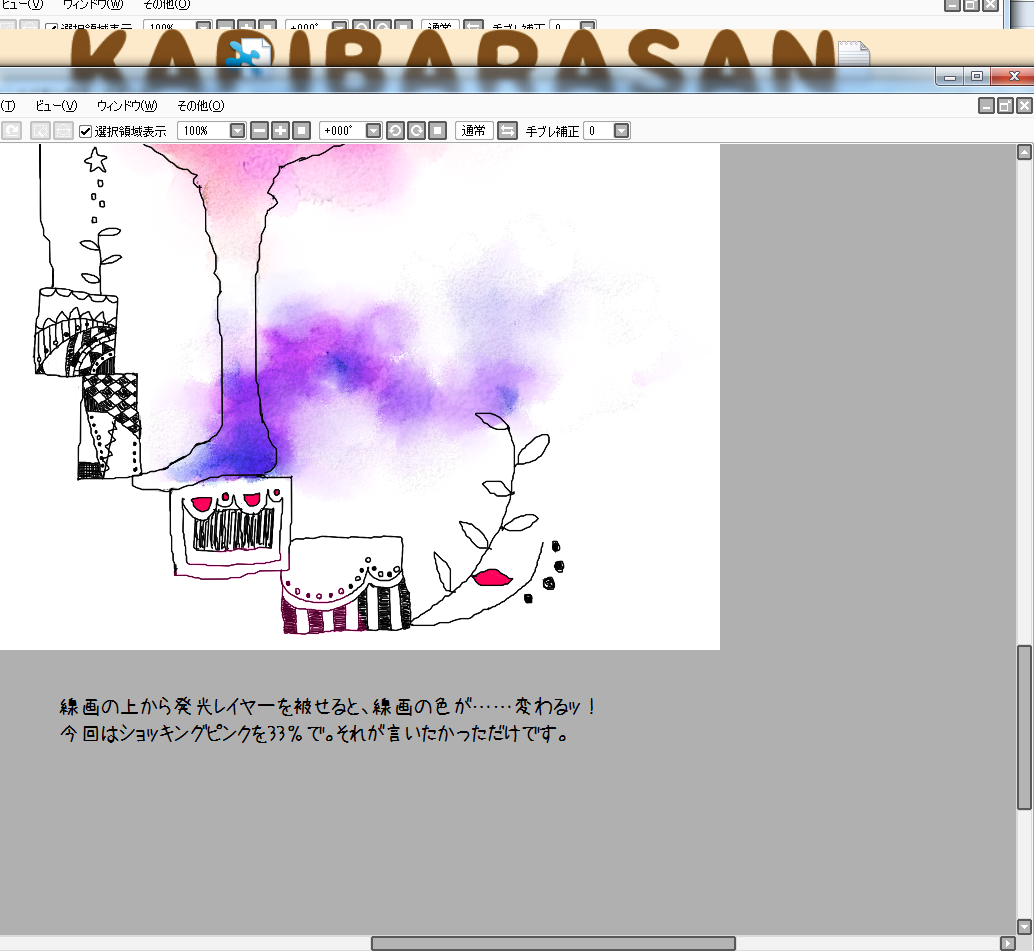
Task: Open the 手ブレ補正 stabilizer dropdown
Action: pyautogui.click(x=621, y=131)
